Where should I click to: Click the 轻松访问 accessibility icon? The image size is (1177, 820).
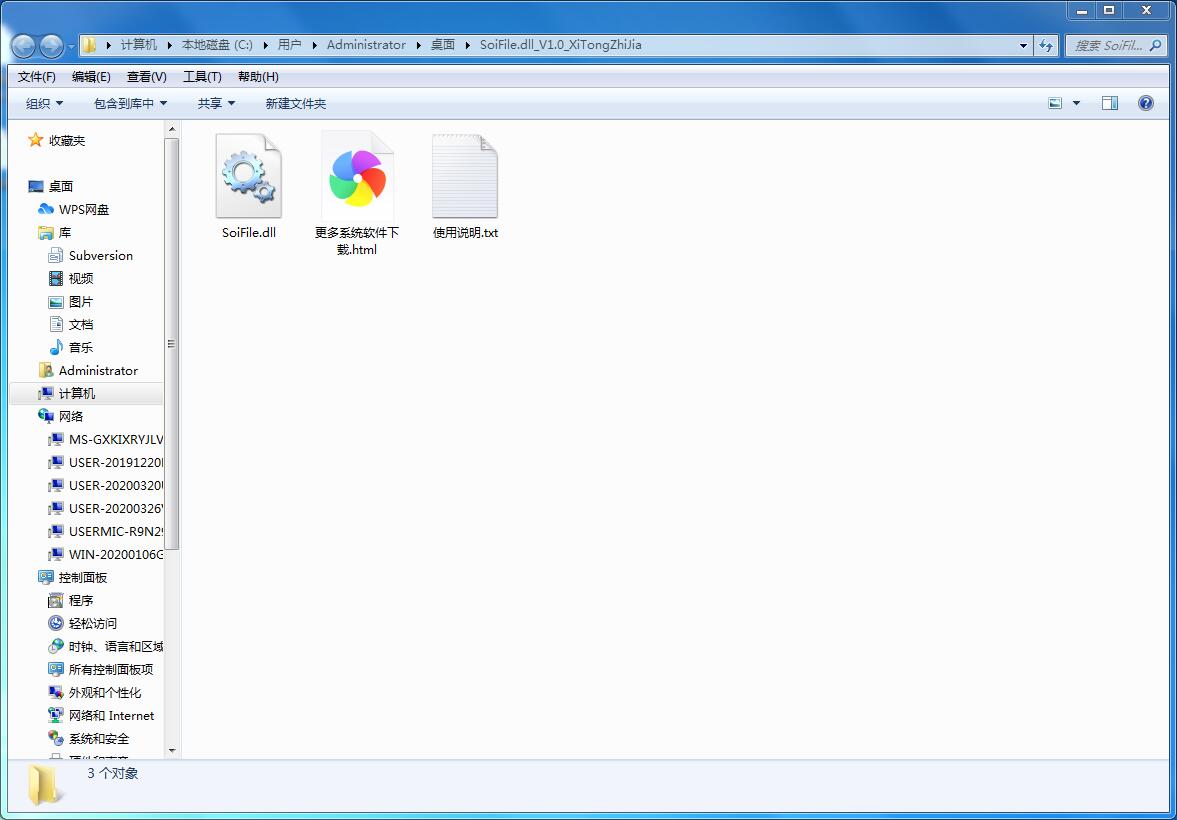coord(56,623)
